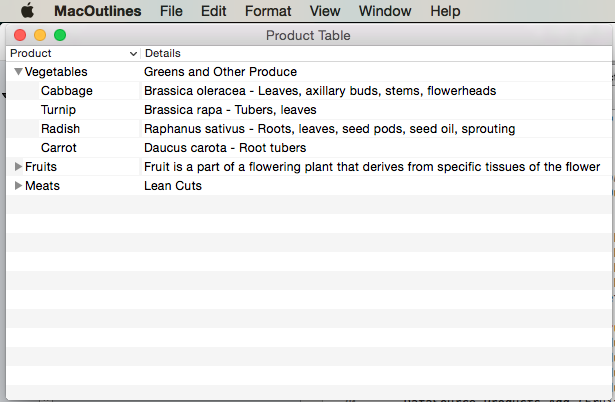Select the Cabbage row

309,91
